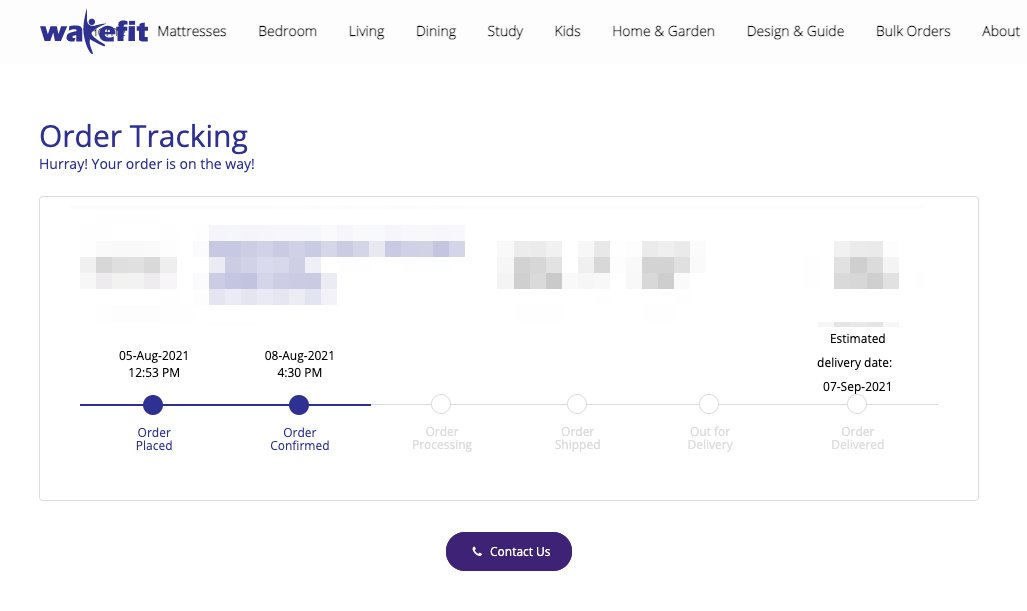Open the Bulk Orders page

[913, 31]
